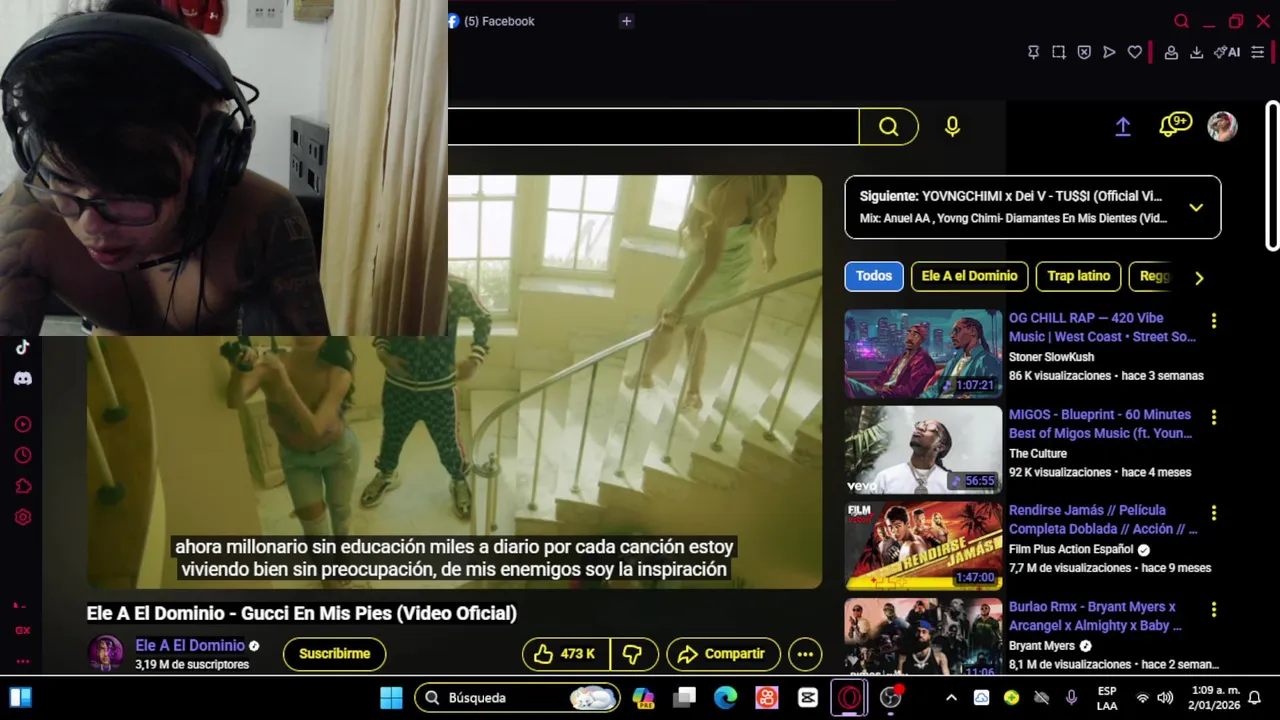The height and width of the screenshot is (720, 1280).
Task: Launch Microsoft Edge from the taskbar
Action: (726, 698)
